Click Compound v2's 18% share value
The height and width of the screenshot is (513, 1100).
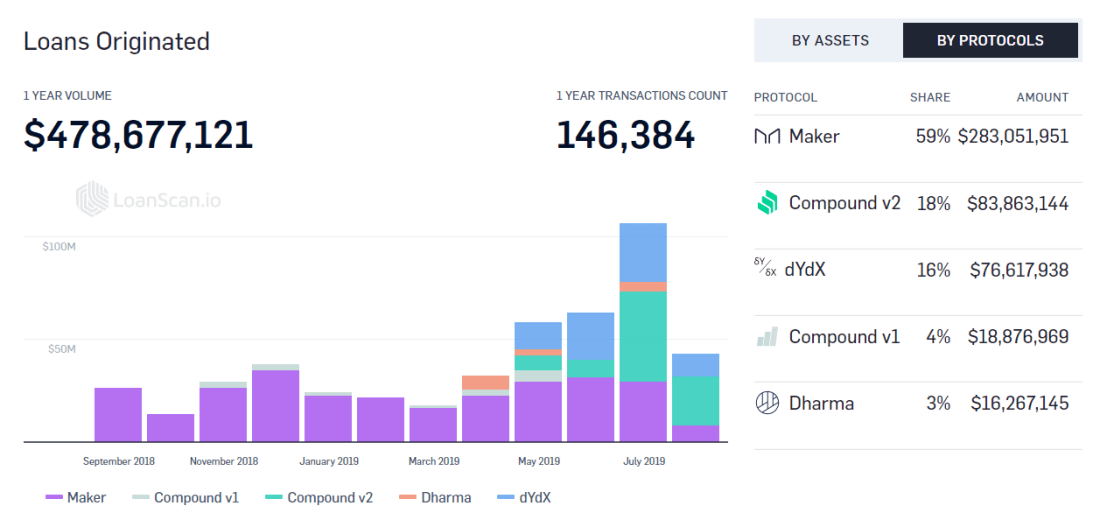click(x=934, y=204)
